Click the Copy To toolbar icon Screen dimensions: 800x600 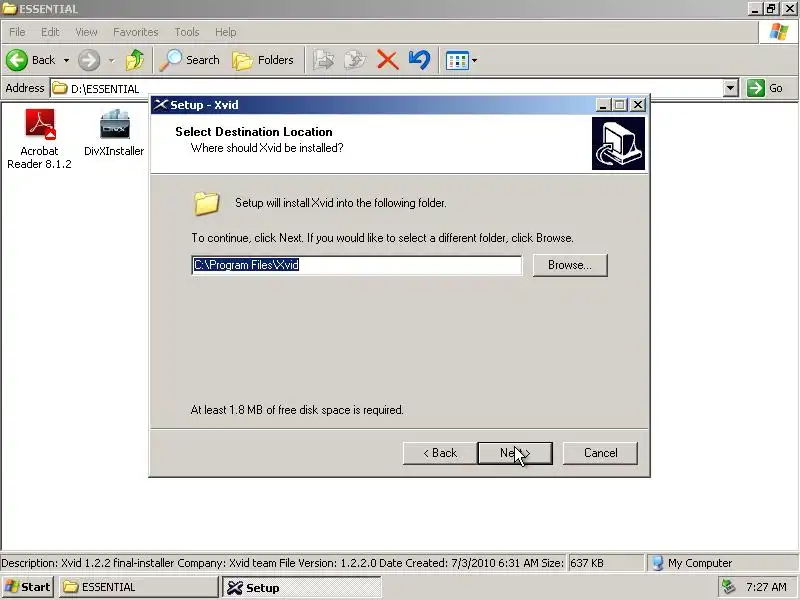pos(355,60)
